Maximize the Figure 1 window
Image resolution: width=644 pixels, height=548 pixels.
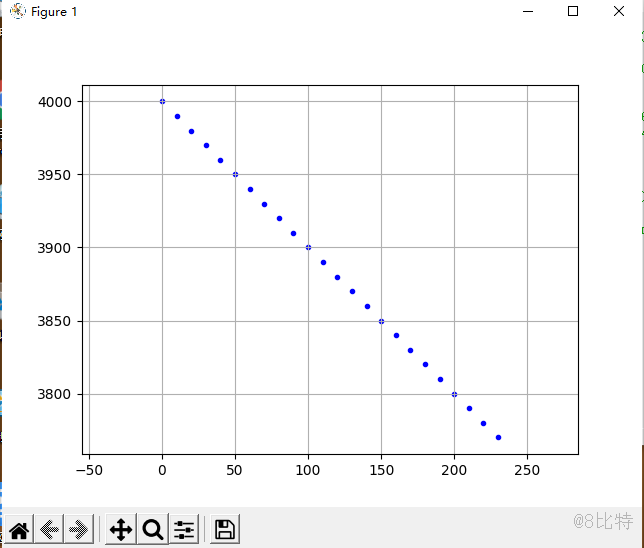pyautogui.click(x=573, y=11)
